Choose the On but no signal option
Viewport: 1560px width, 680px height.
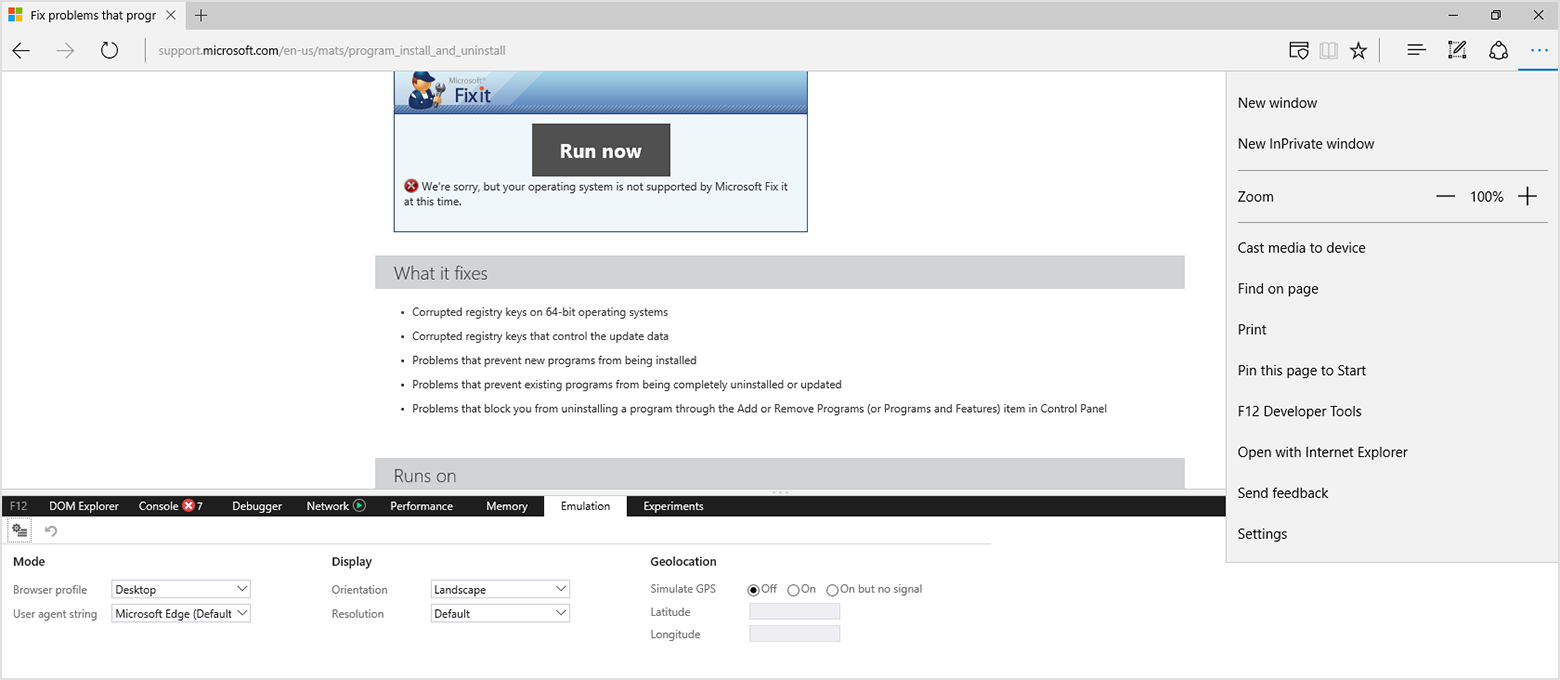click(832, 590)
